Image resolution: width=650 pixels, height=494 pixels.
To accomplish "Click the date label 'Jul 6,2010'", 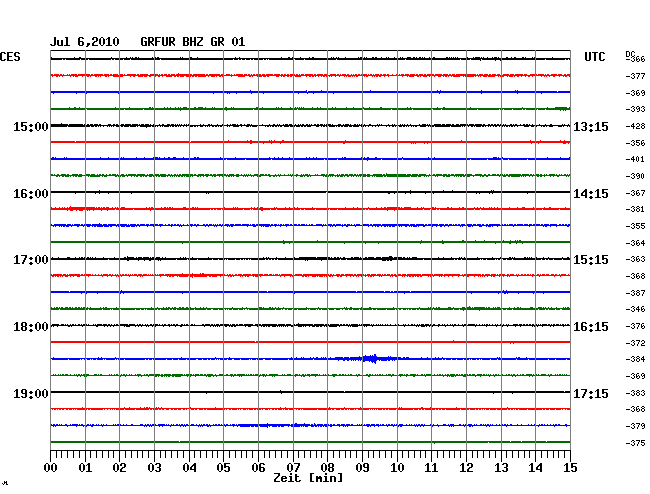I will 85,42.
